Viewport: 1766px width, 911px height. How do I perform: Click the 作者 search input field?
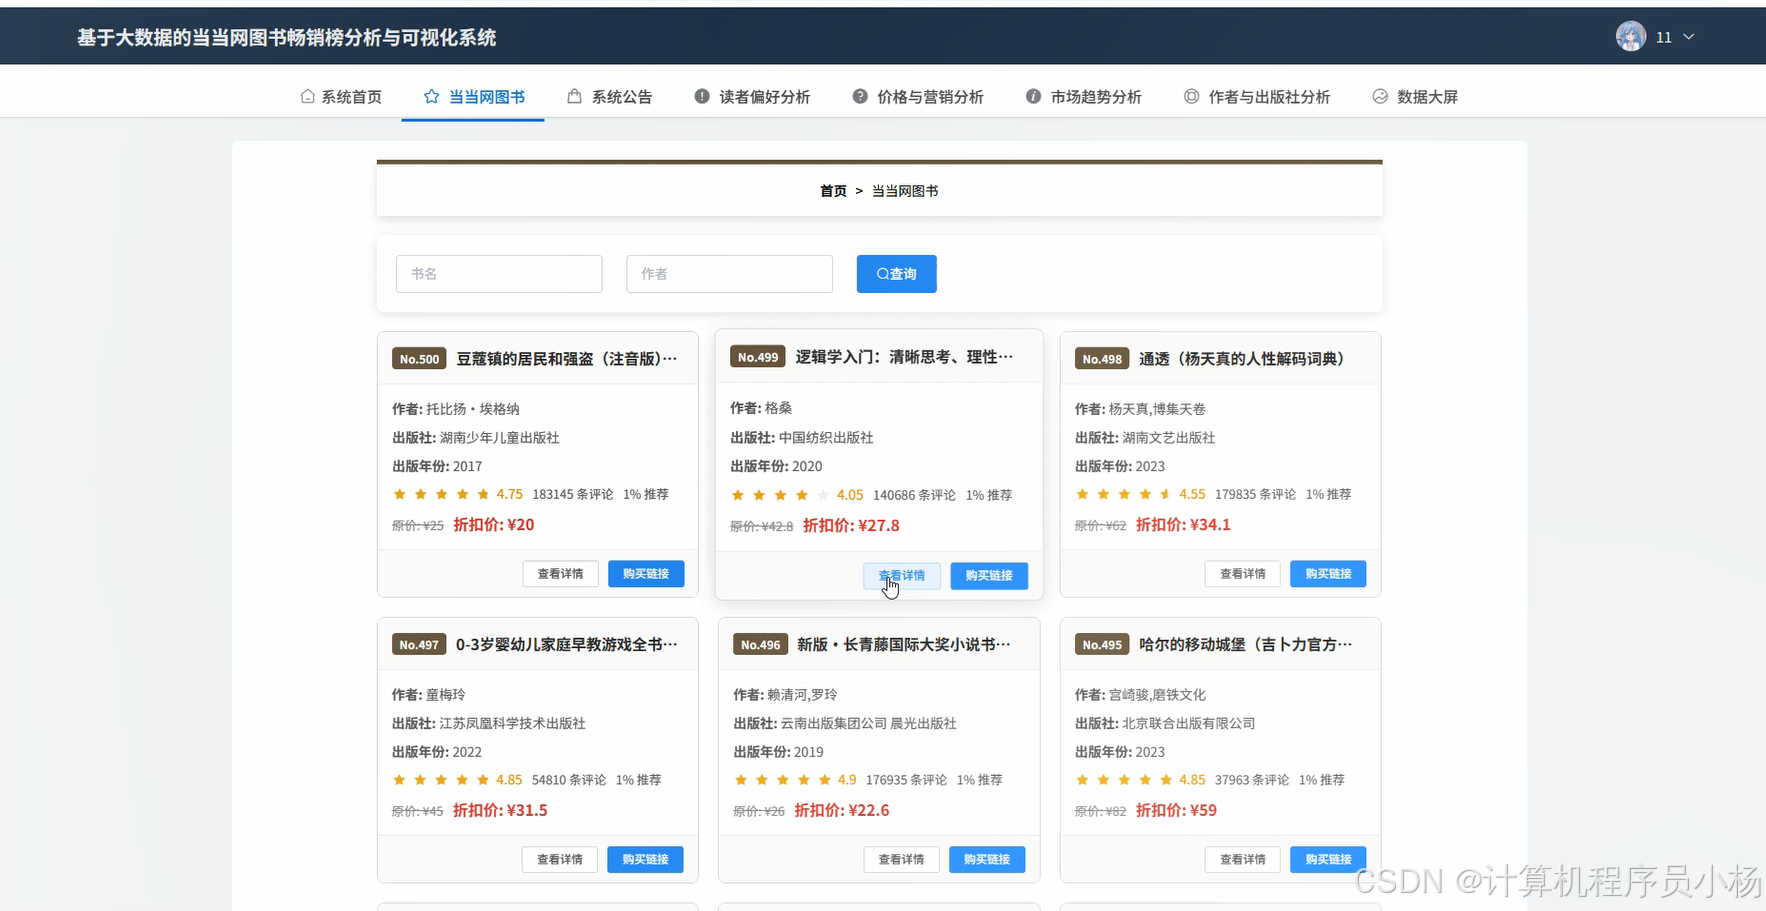click(729, 274)
